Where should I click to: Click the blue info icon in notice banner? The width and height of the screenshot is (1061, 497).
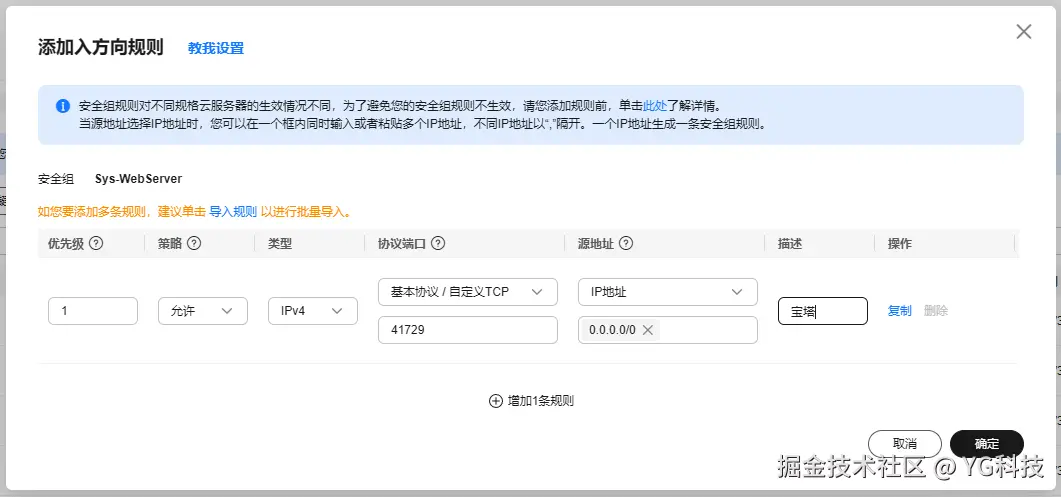pyautogui.click(x=63, y=105)
